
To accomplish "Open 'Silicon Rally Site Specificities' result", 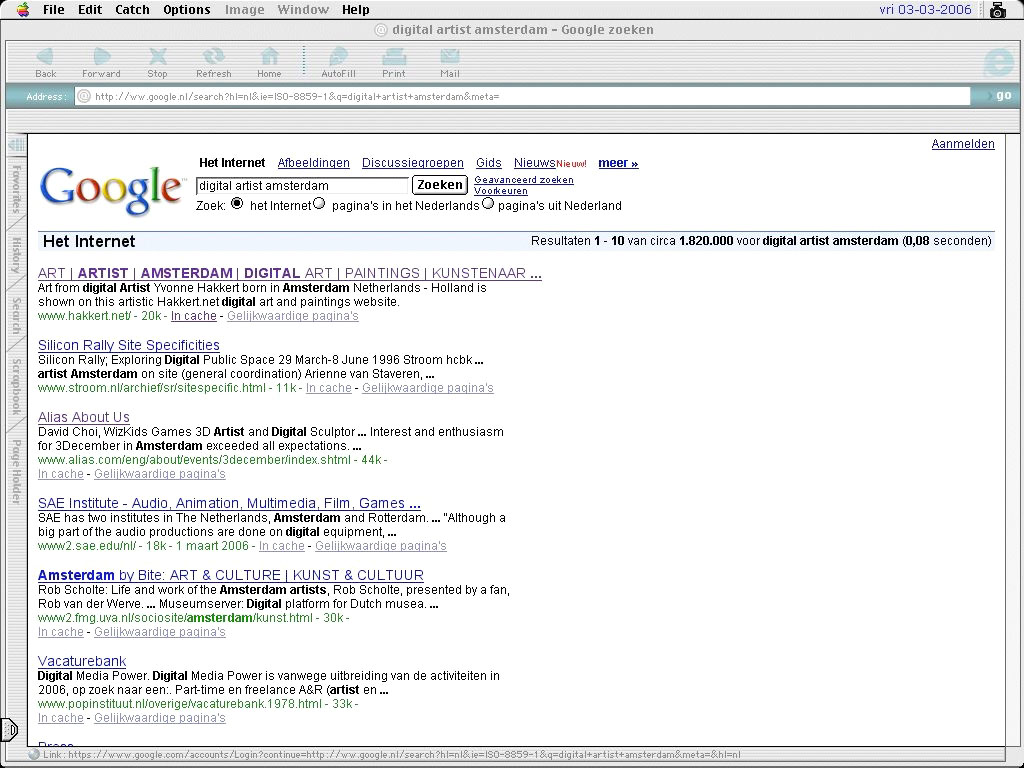I will tap(129, 345).
